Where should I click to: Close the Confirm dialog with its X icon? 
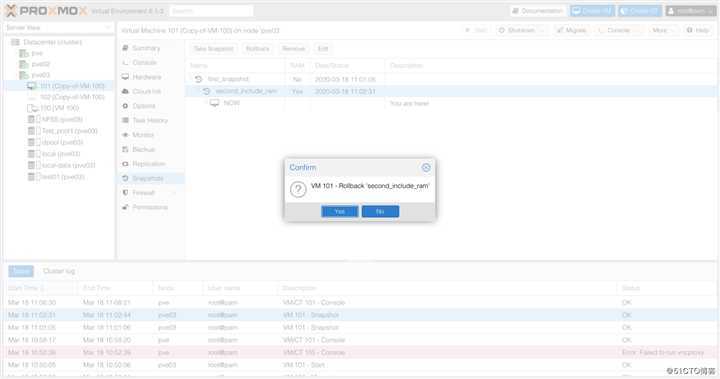coord(426,168)
